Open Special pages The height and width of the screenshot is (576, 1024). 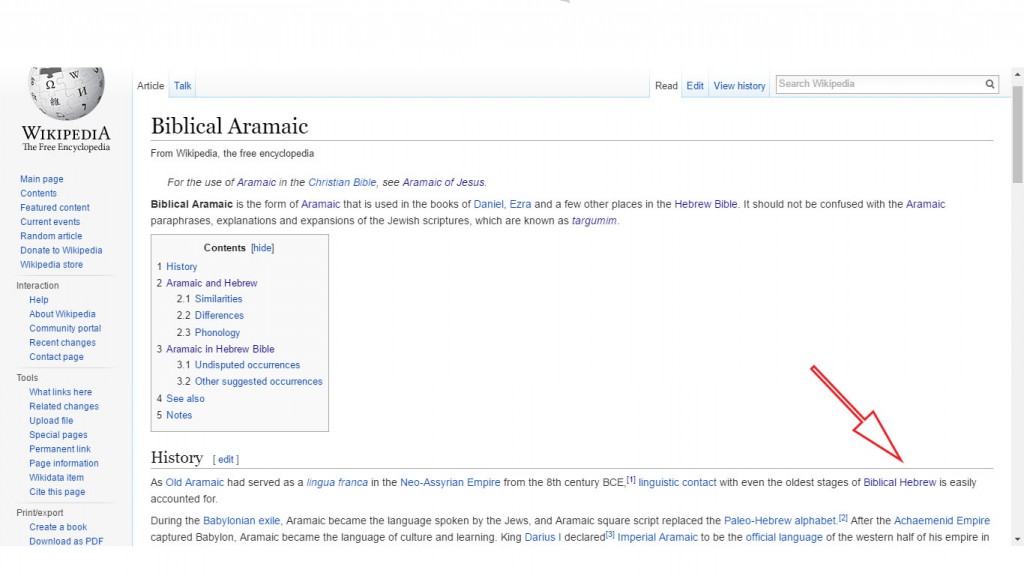(x=58, y=435)
